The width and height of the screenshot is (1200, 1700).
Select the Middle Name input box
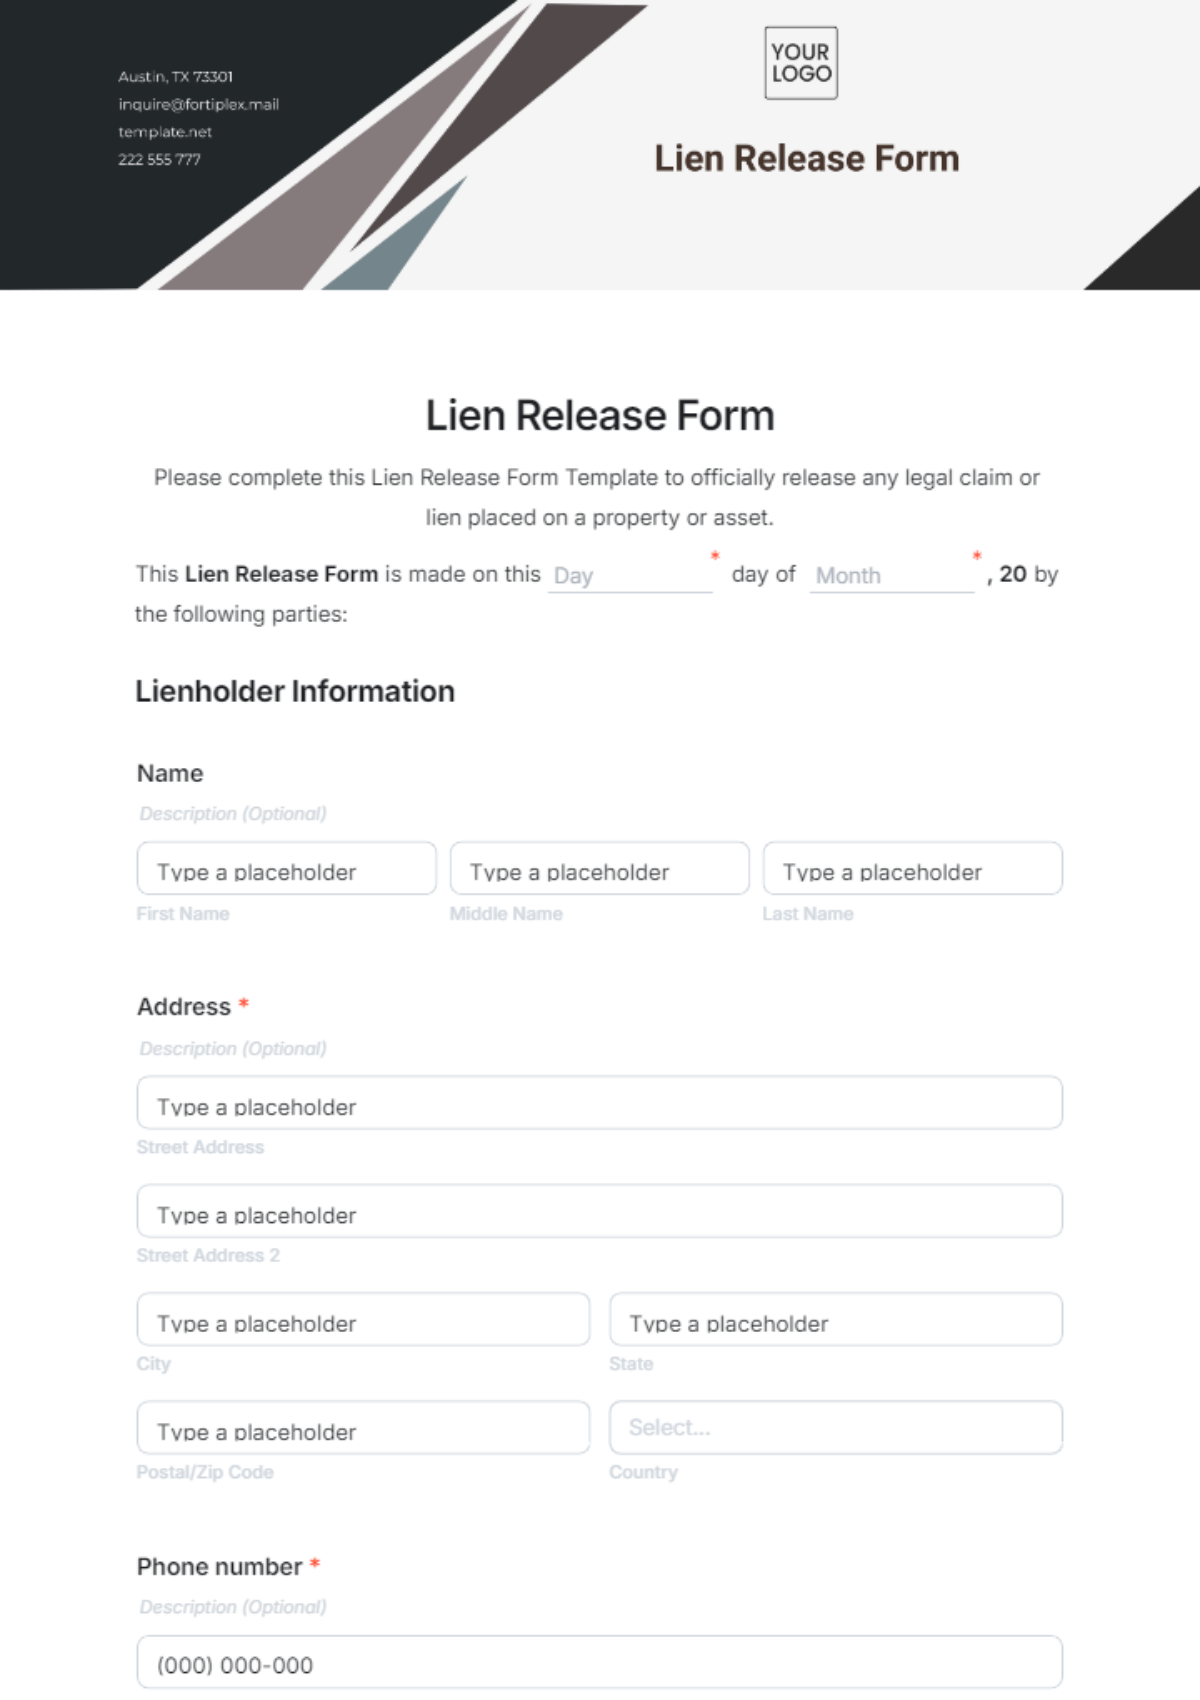point(600,868)
